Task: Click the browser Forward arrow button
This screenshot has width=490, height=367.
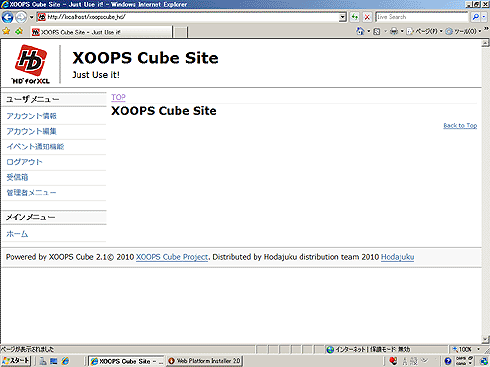Action: (x=21, y=17)
